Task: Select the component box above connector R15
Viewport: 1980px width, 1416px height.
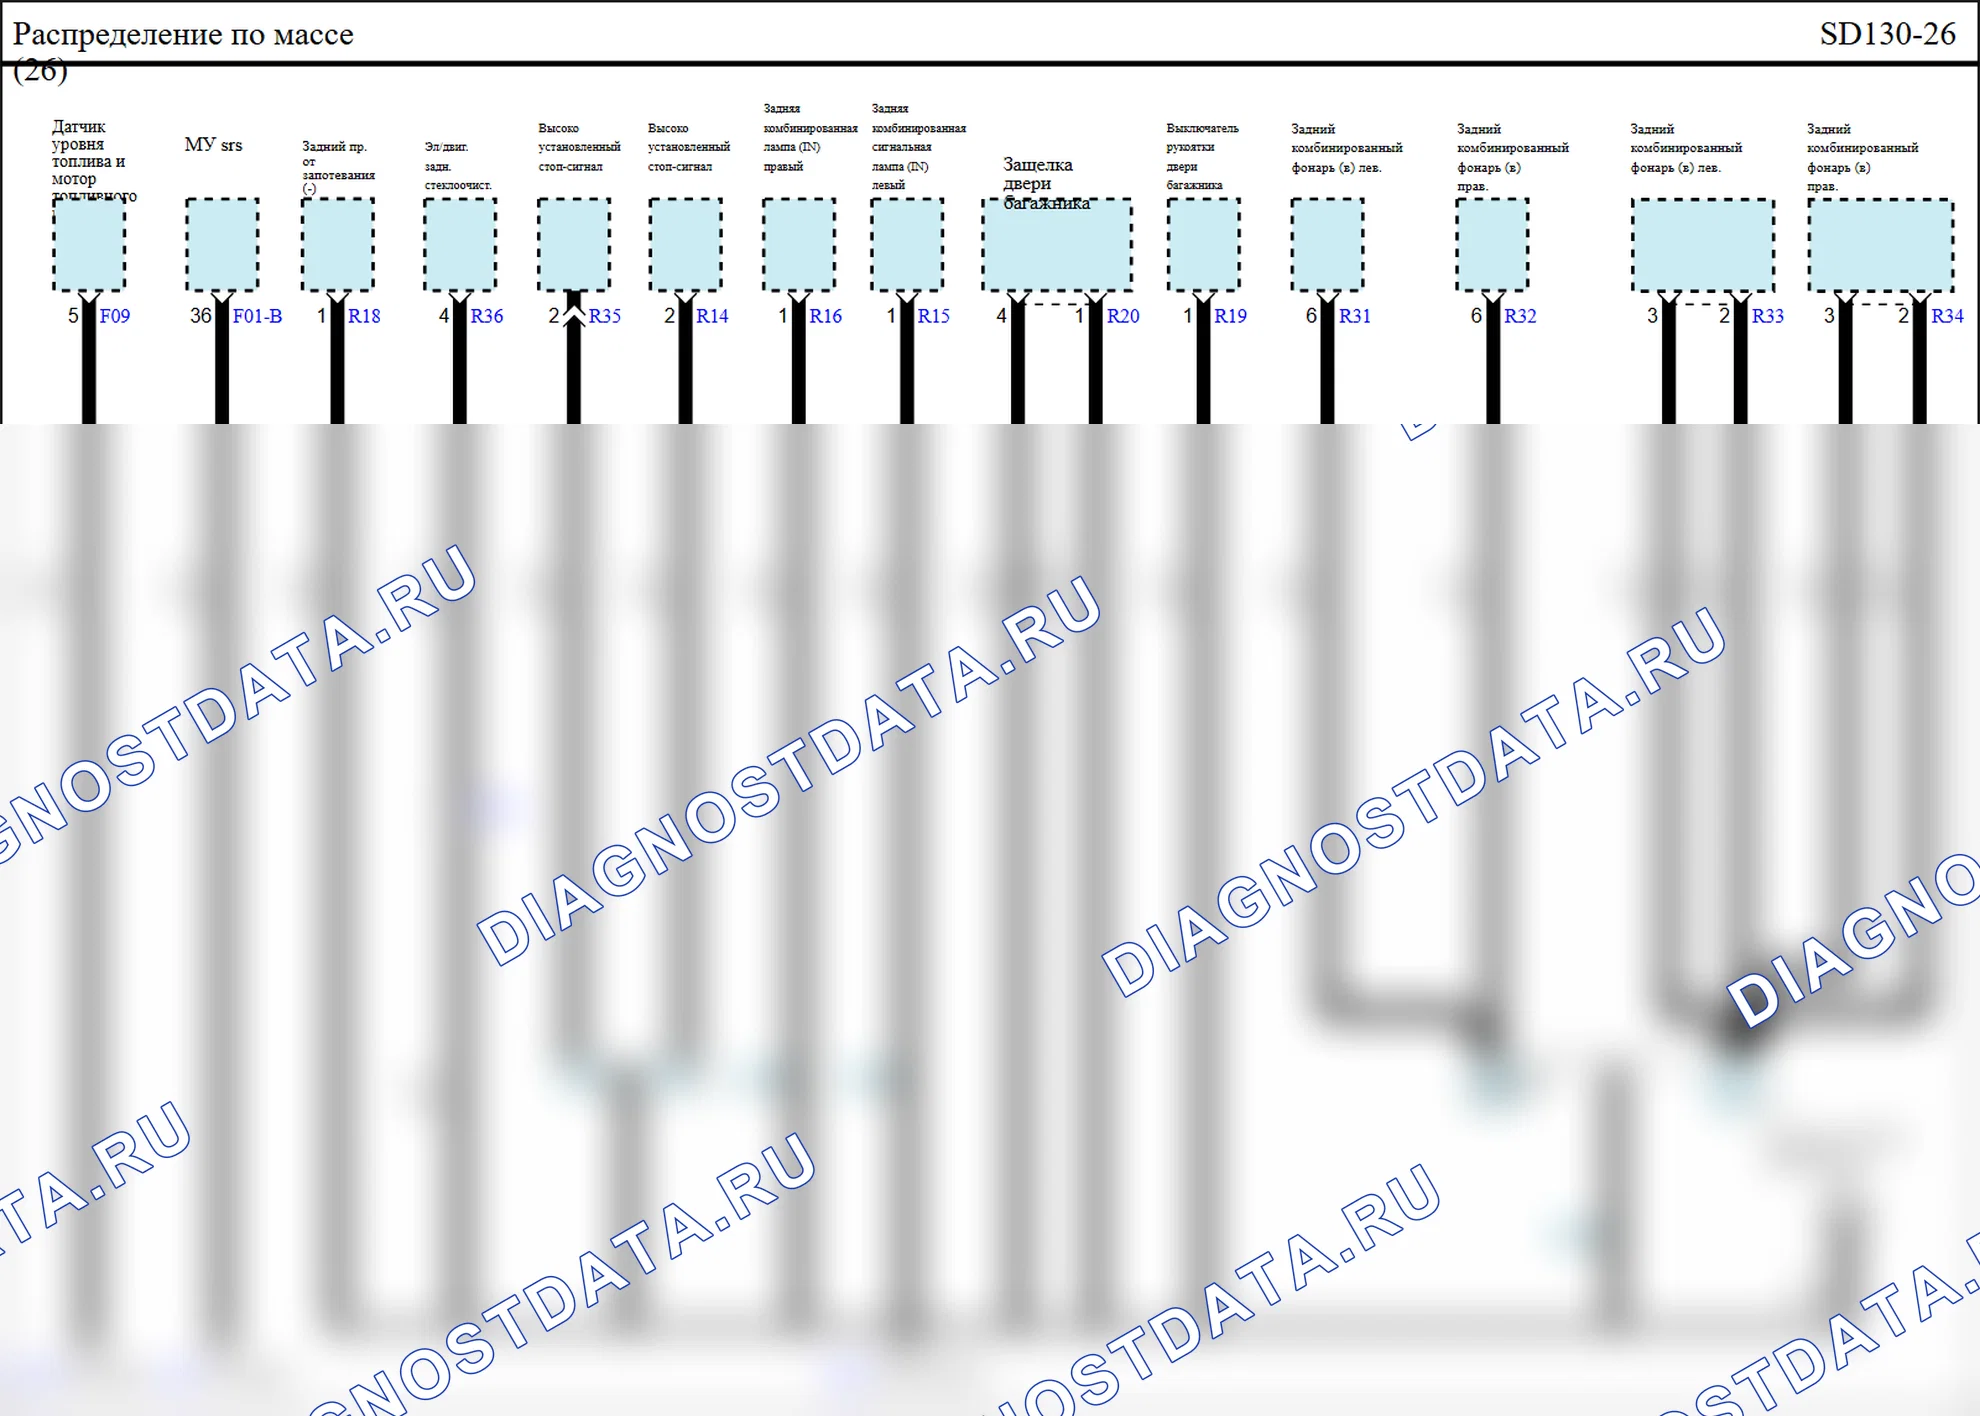Action: tap(907, 245)
